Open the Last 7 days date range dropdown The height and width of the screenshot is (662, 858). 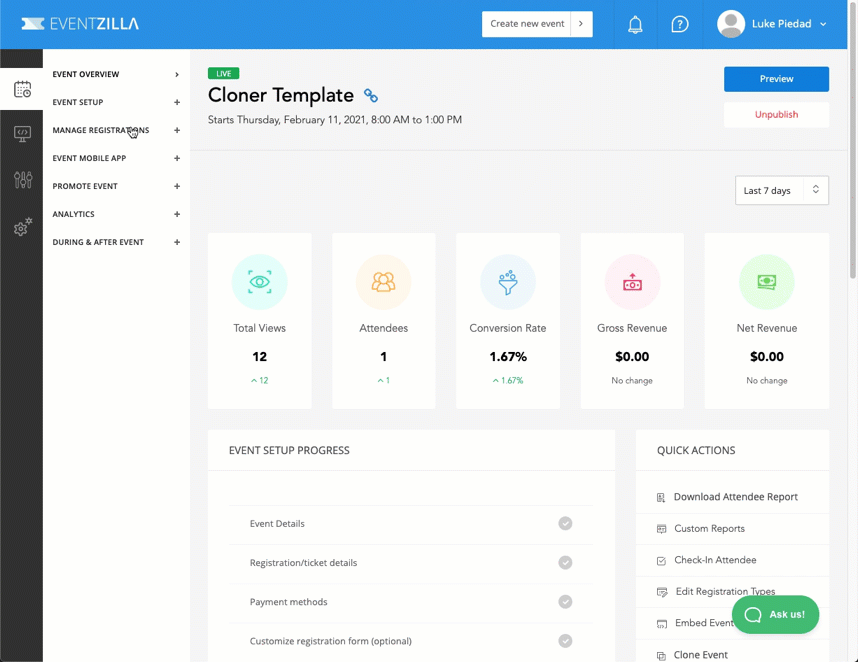tap(782, 190)
